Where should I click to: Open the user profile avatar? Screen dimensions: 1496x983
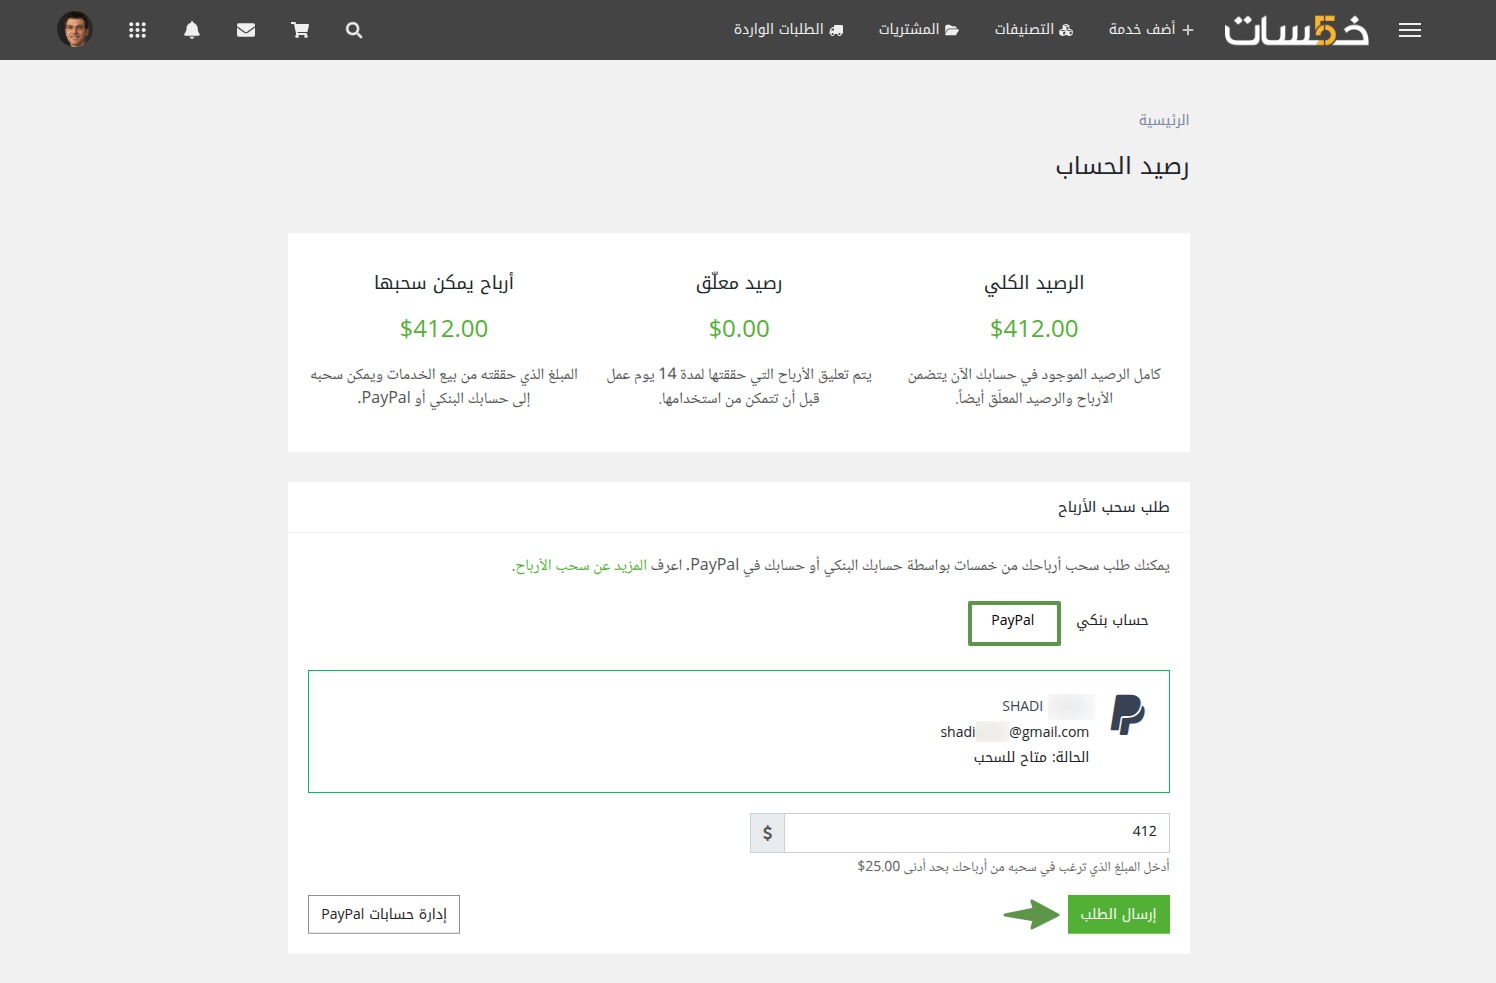tap(75, 30)
